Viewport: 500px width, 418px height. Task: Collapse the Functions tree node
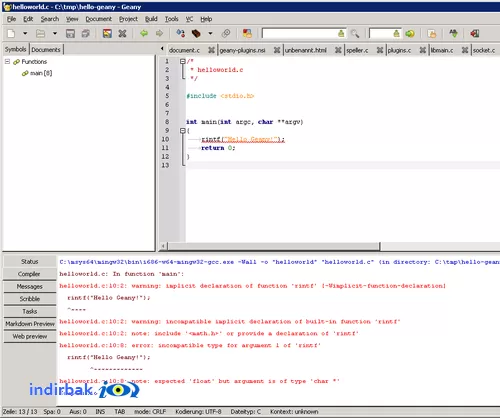(x=7, y=62)
